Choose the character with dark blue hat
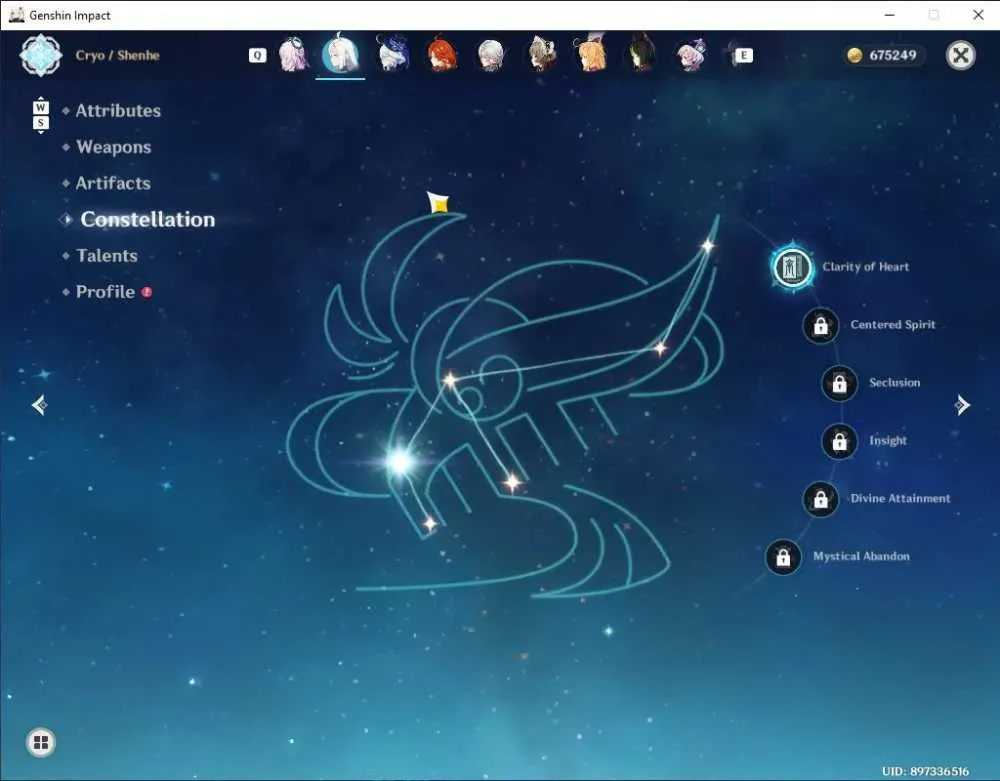 coord(392,54)
